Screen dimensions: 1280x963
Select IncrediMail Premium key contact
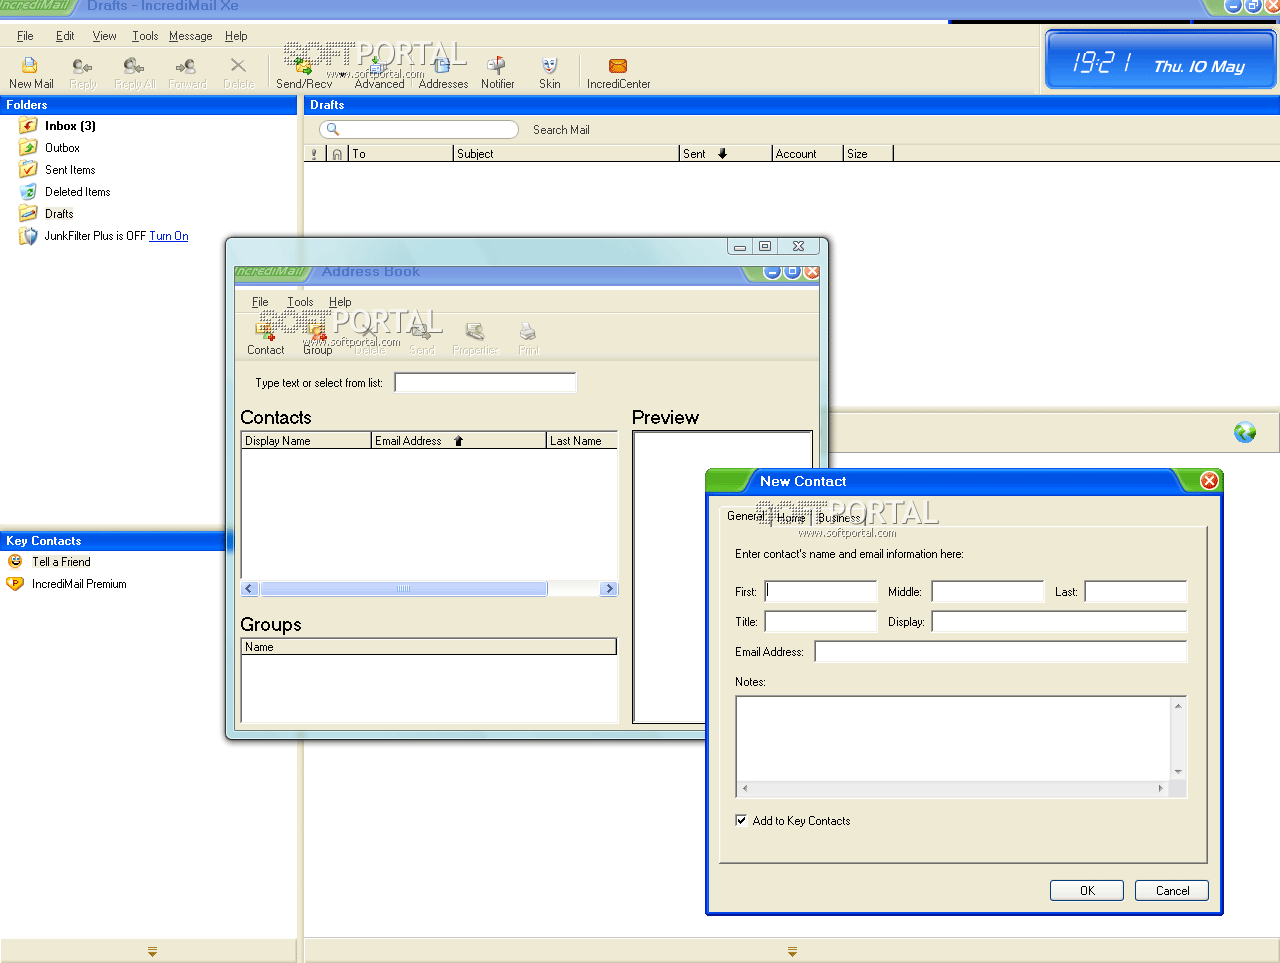pos(79,584)
